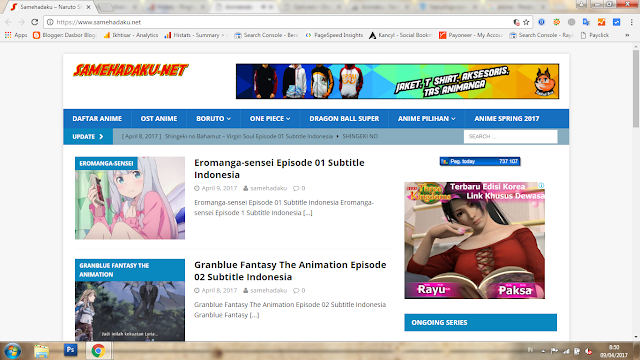
Task: Click the volume icon in system tray
Action: point(589,351)
